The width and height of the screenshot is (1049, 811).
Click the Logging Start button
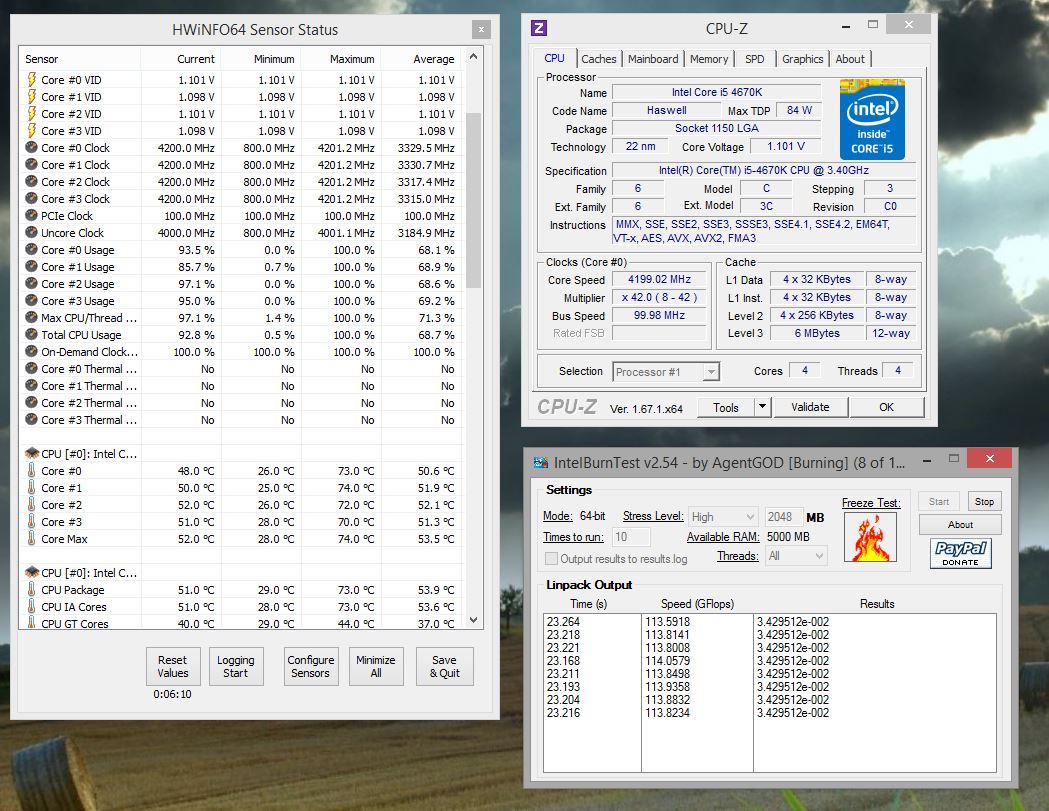[235, 666]
